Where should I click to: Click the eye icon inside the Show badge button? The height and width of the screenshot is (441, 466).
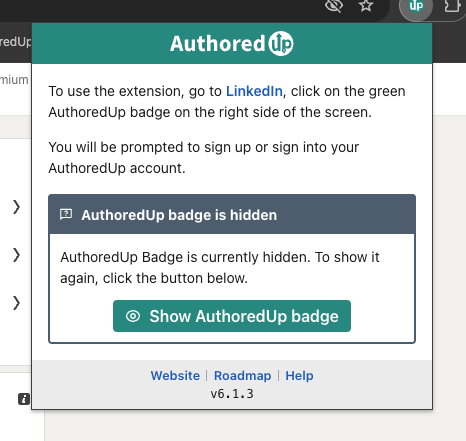133,316
